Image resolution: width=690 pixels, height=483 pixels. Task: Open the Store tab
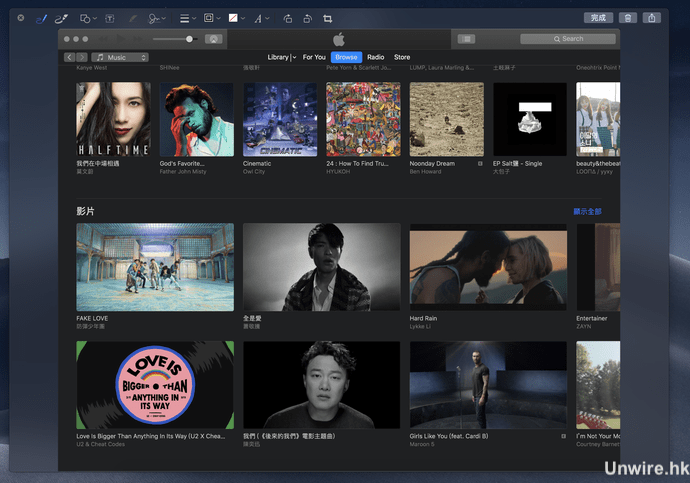(402, 57)
